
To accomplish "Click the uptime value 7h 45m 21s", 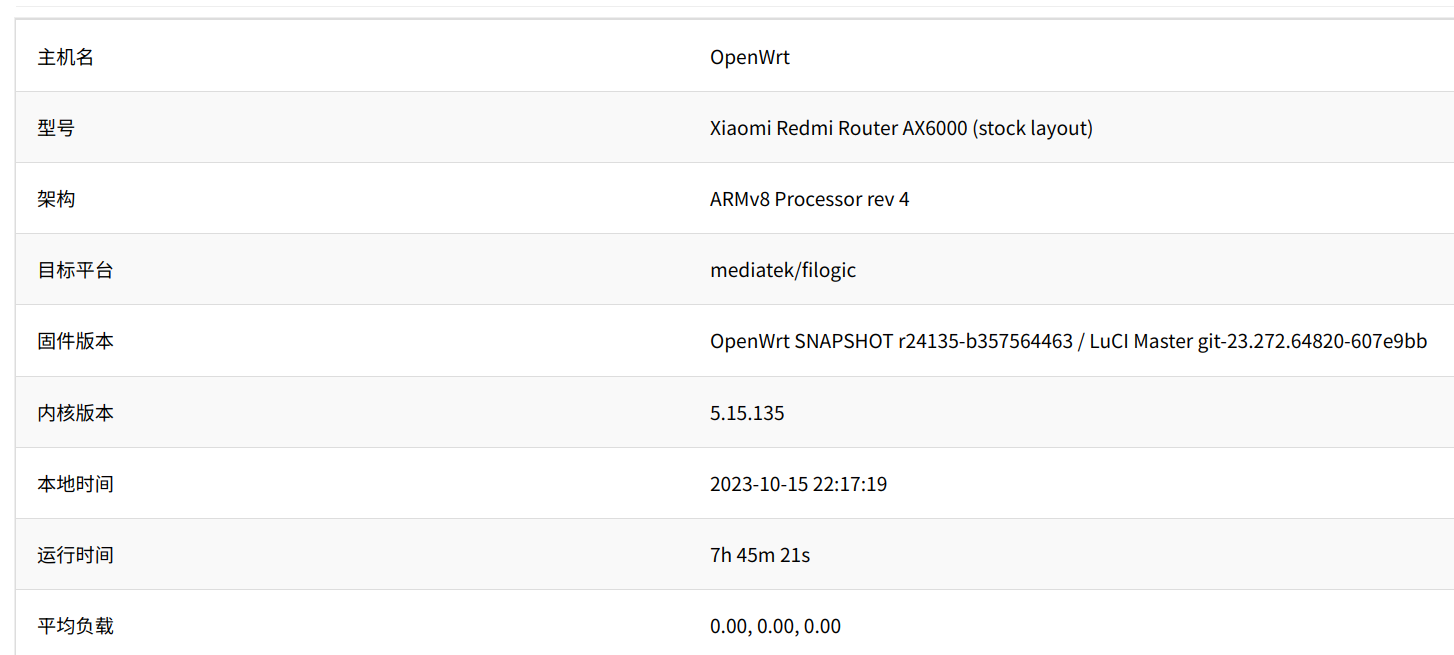I will [x=759, y=555].
